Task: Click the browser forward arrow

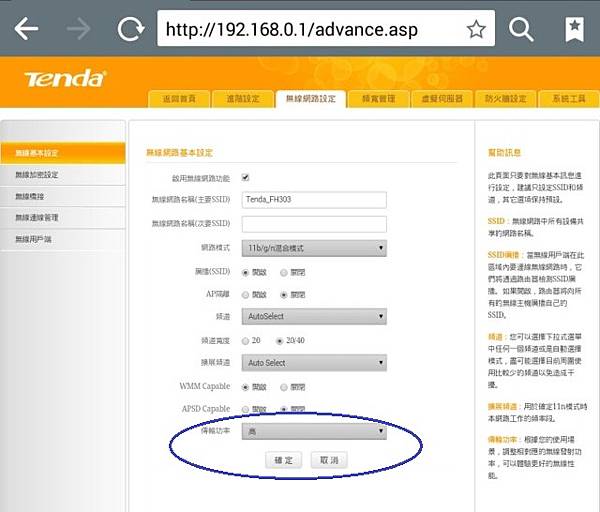Action: pos(79,28)
